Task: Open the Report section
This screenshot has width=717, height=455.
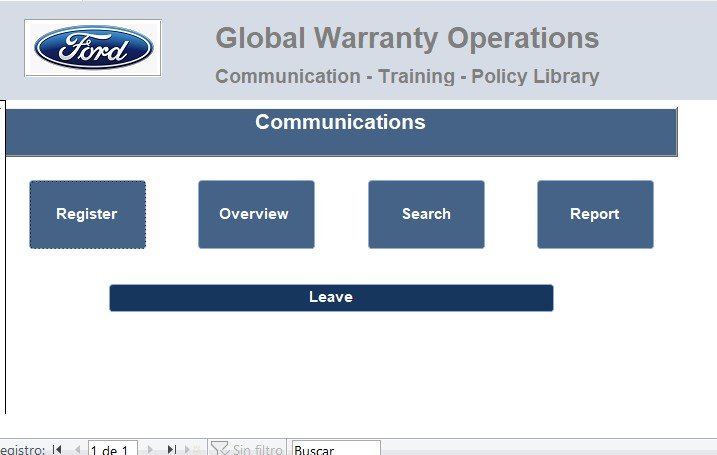Action: 594,214
